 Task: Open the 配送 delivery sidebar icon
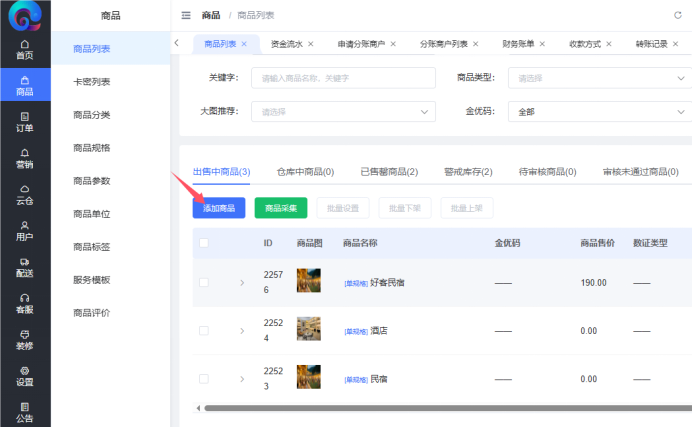pos(24,267)
